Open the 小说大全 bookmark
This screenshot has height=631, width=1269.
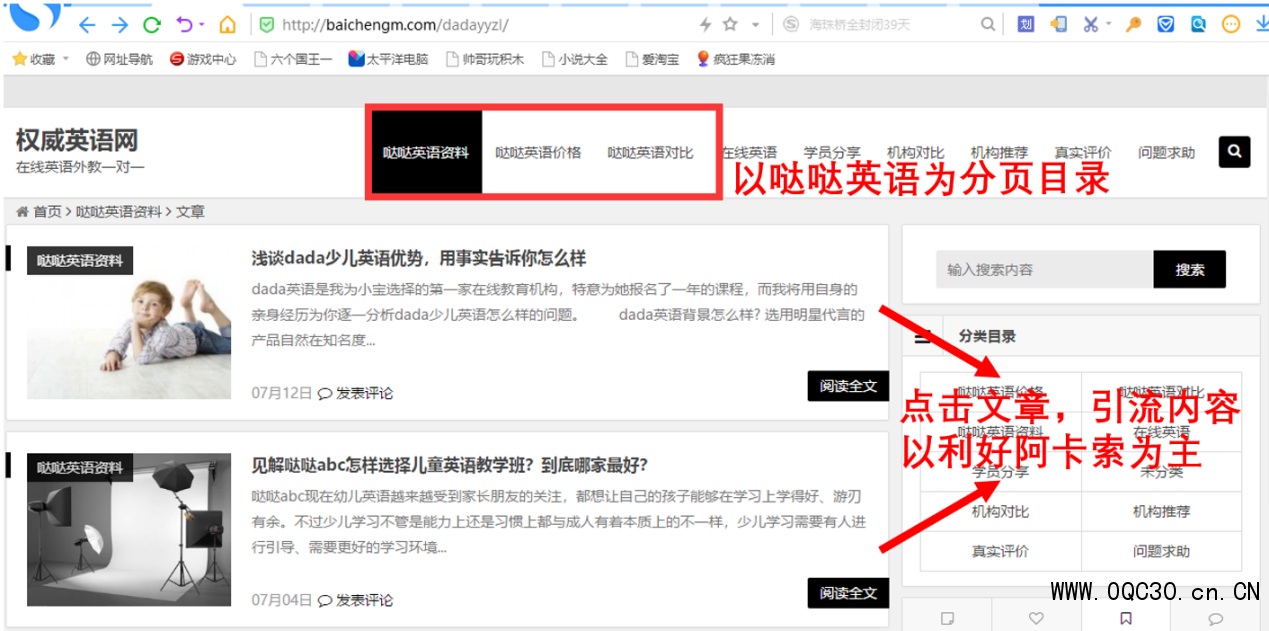(575, 59)
